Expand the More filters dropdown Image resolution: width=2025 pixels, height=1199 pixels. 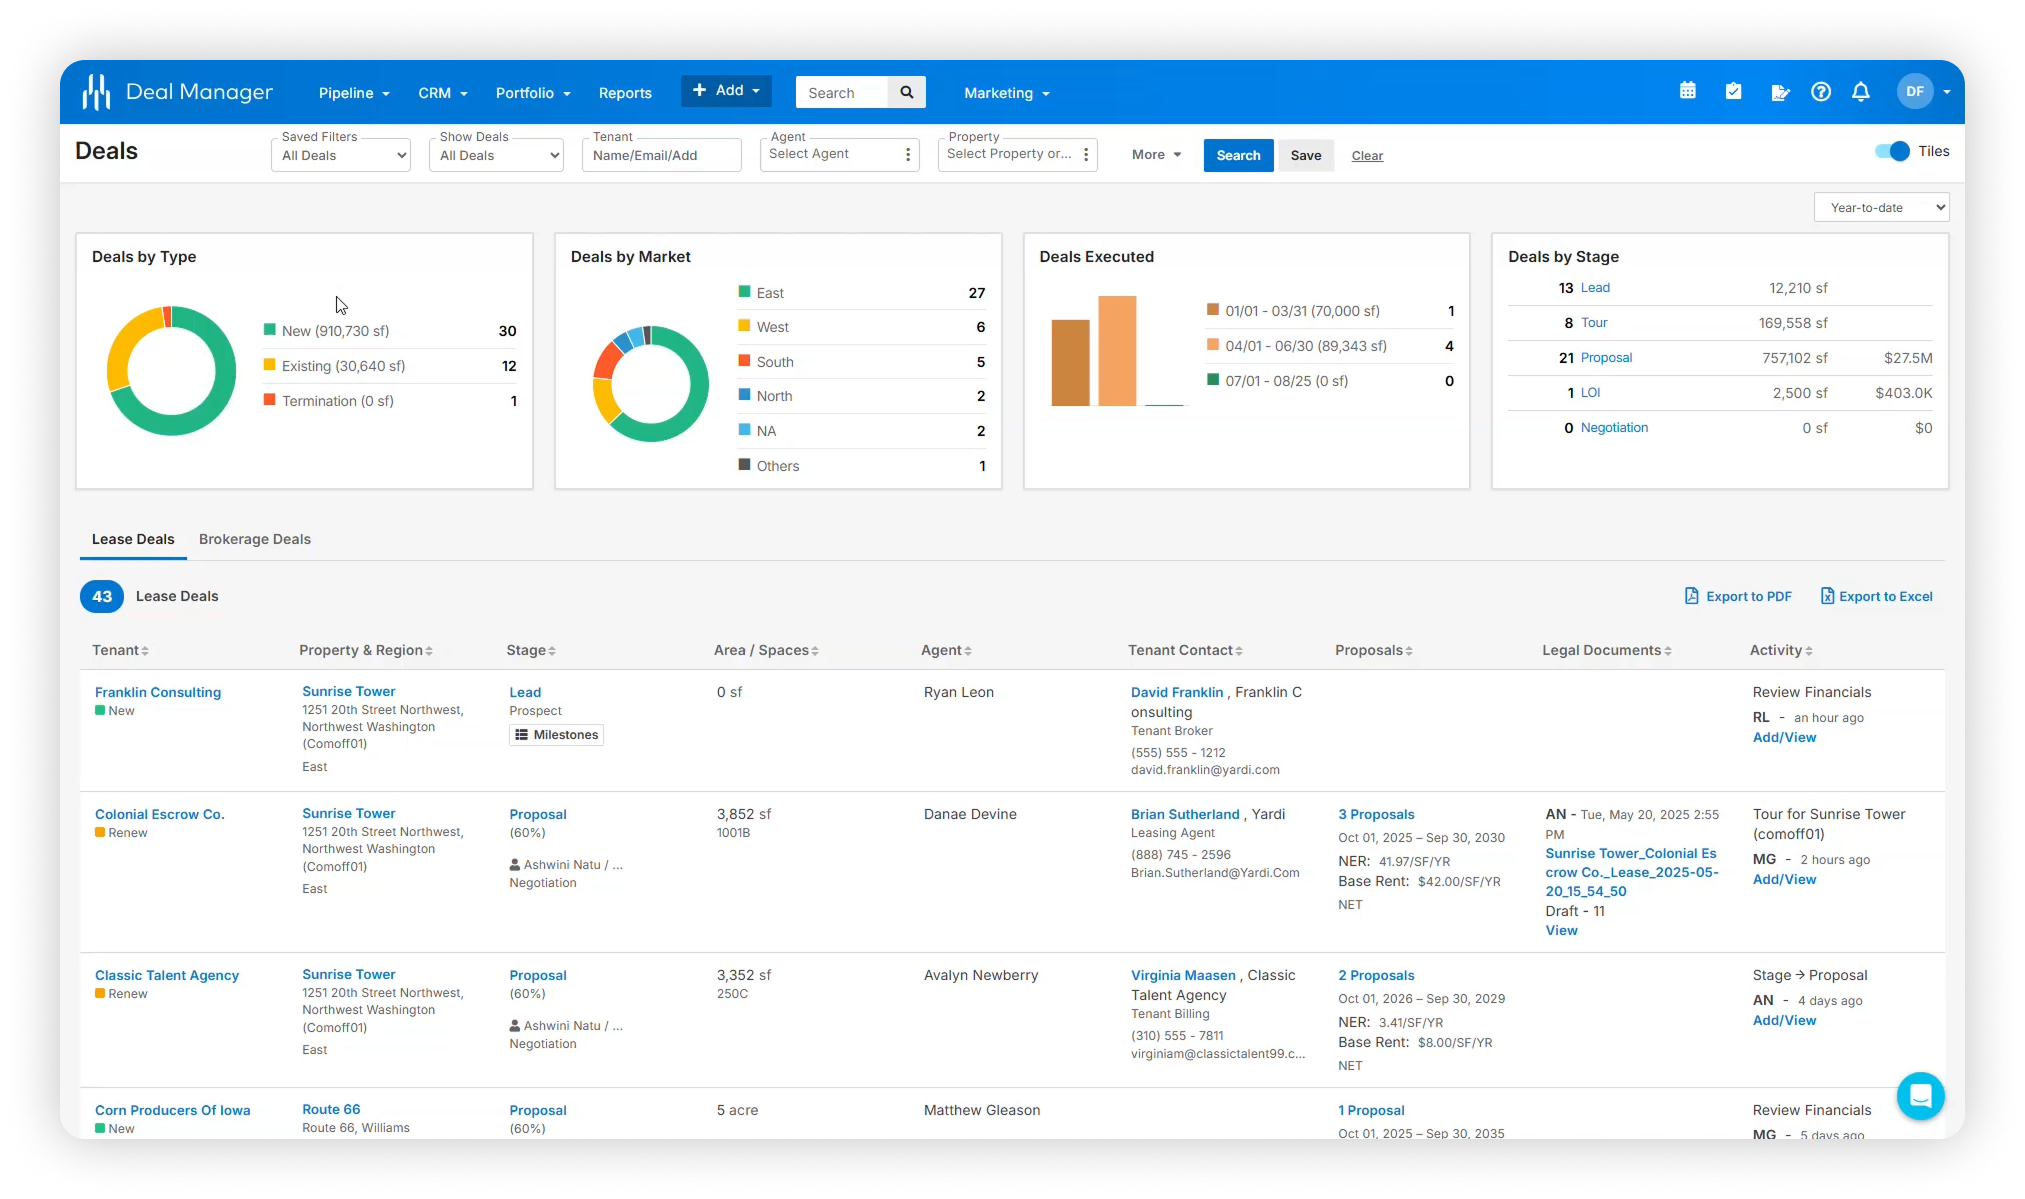1155,155
